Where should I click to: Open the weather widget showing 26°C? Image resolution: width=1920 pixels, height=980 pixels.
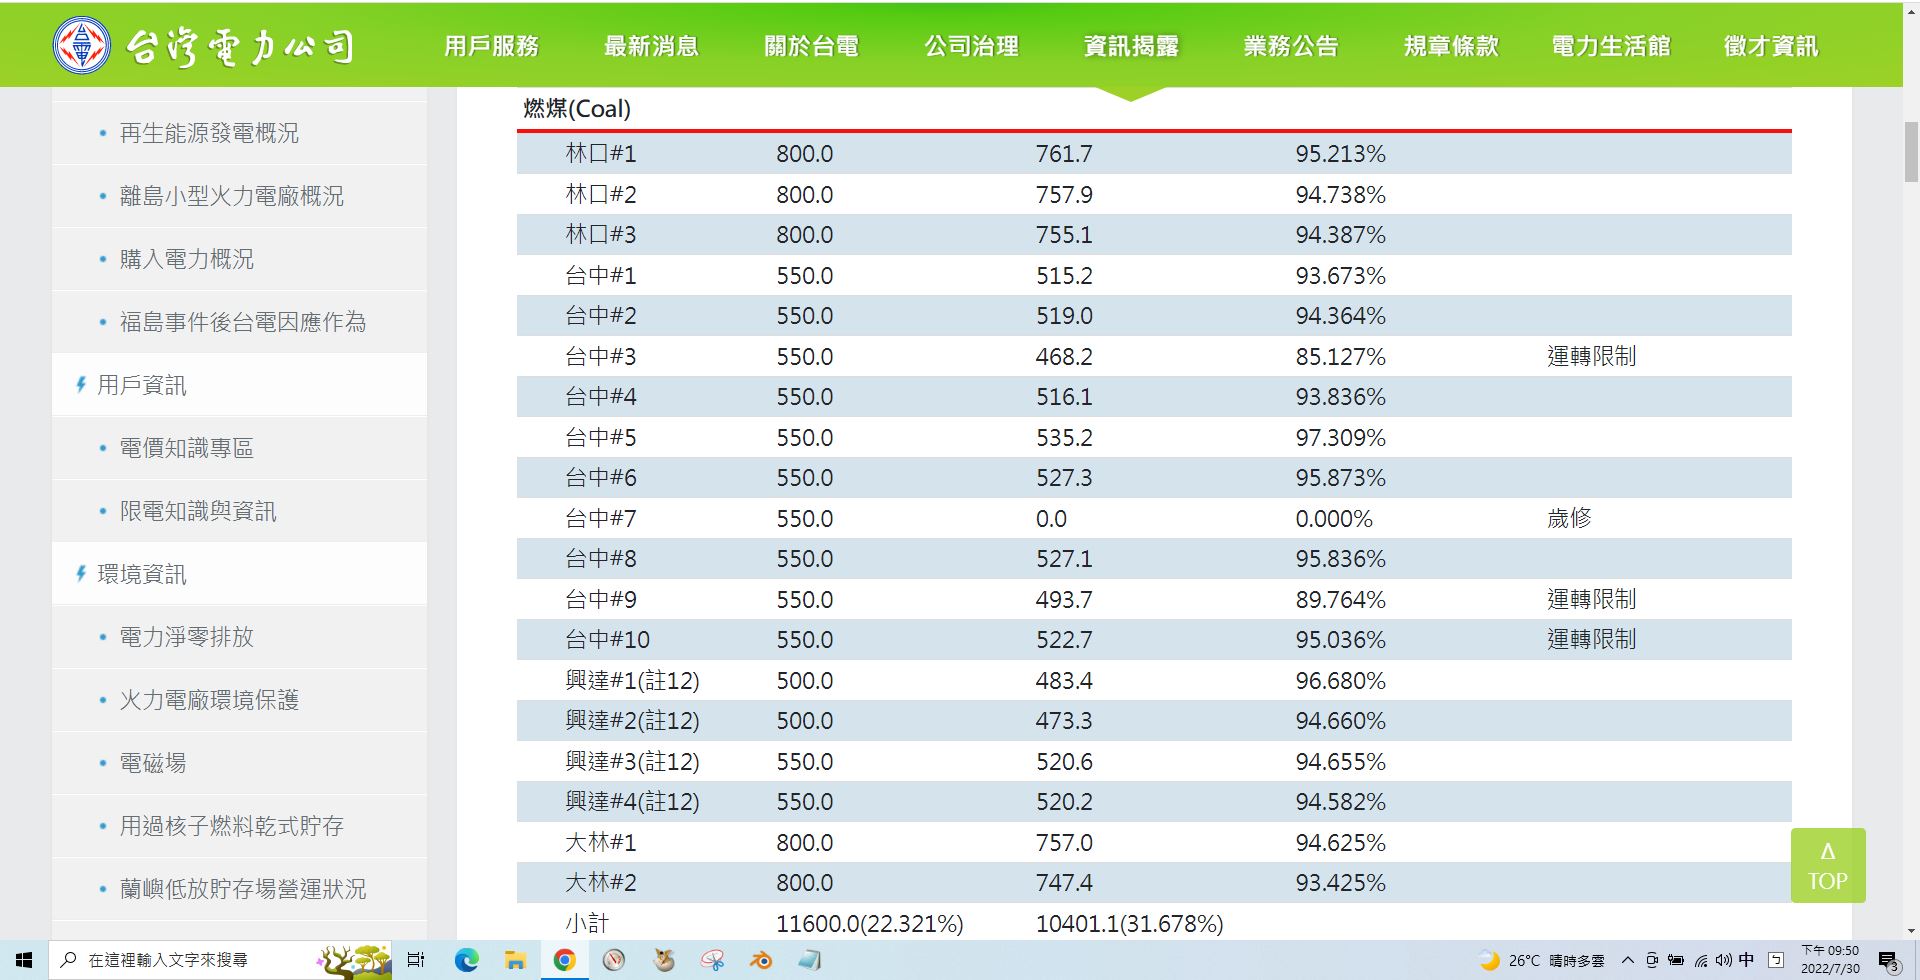[x=1541, y=960]
